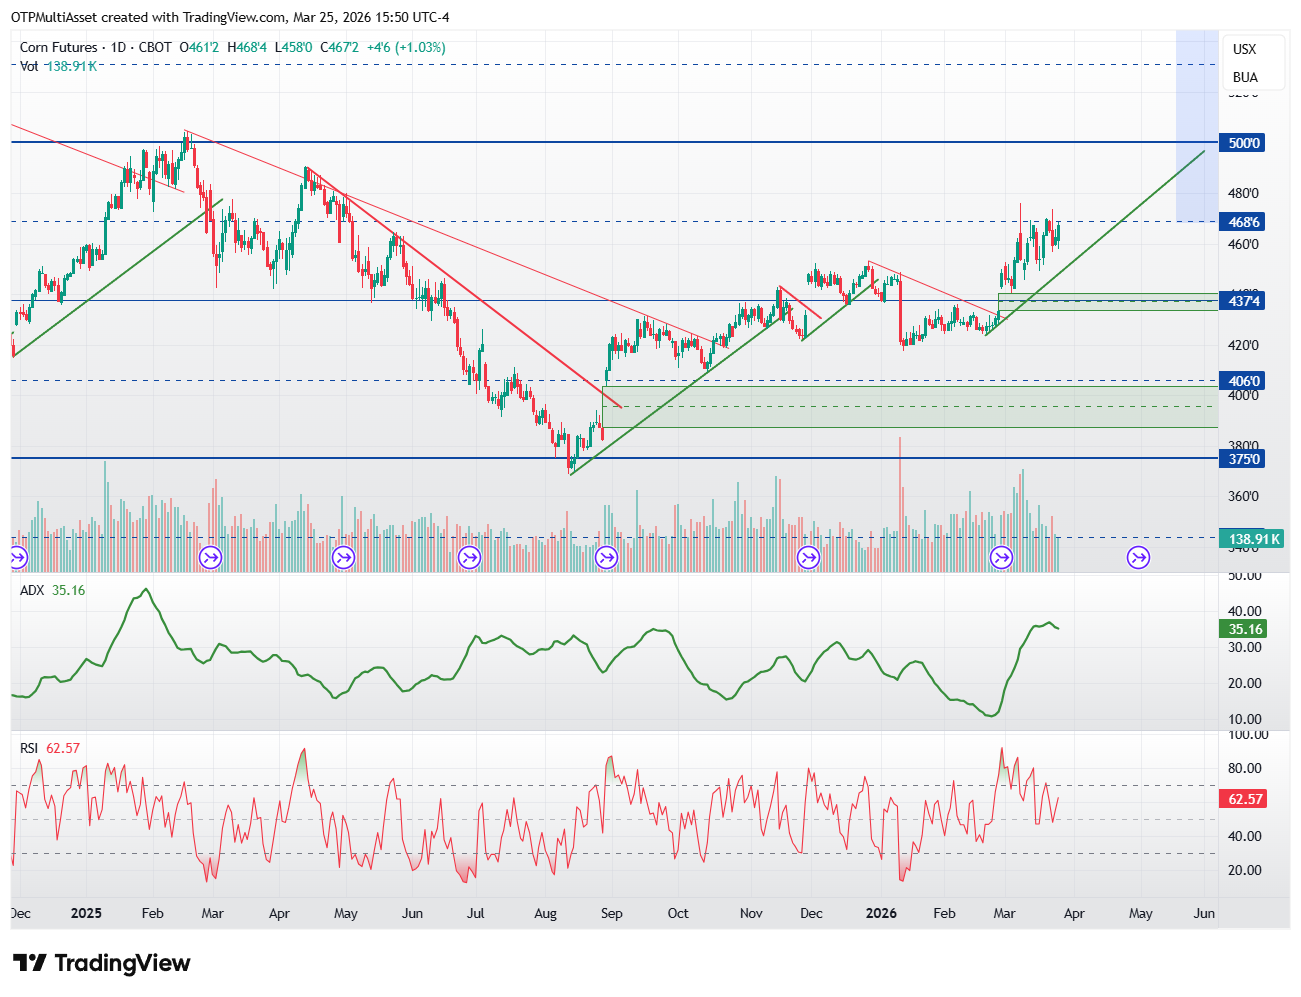
Task: Select the purple roll marker near December 2025
Action: [x=808, y=557]
